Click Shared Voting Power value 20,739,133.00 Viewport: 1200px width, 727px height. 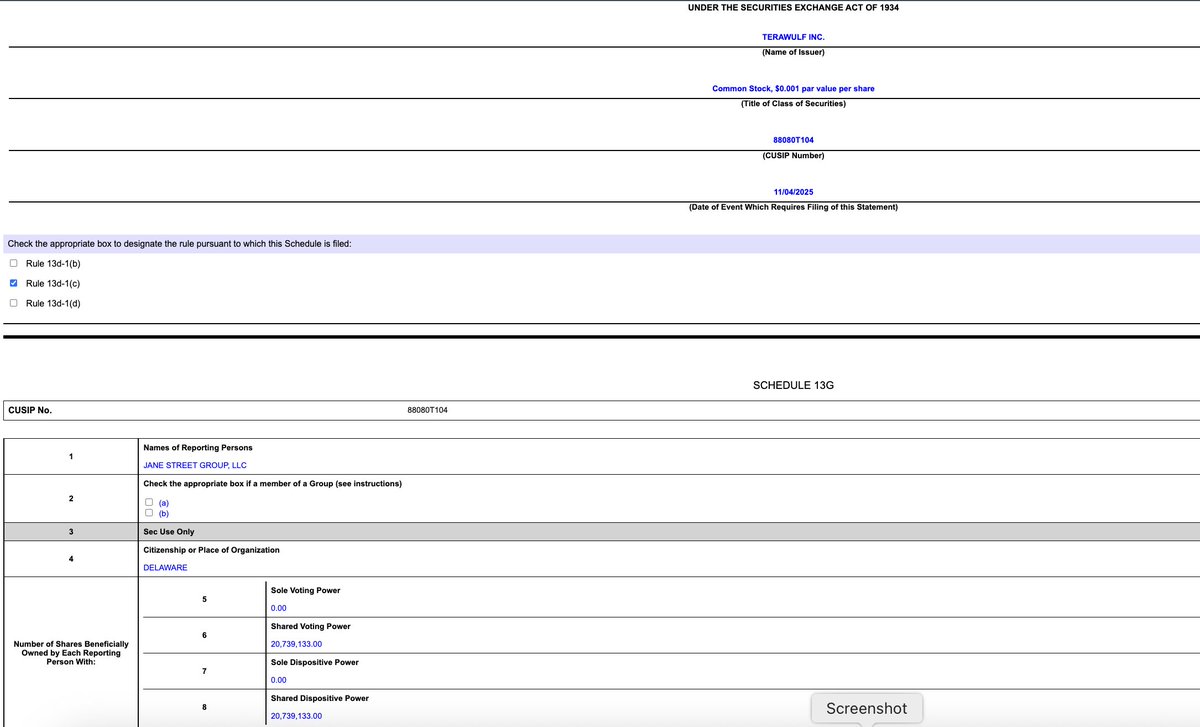coord(296,644)
